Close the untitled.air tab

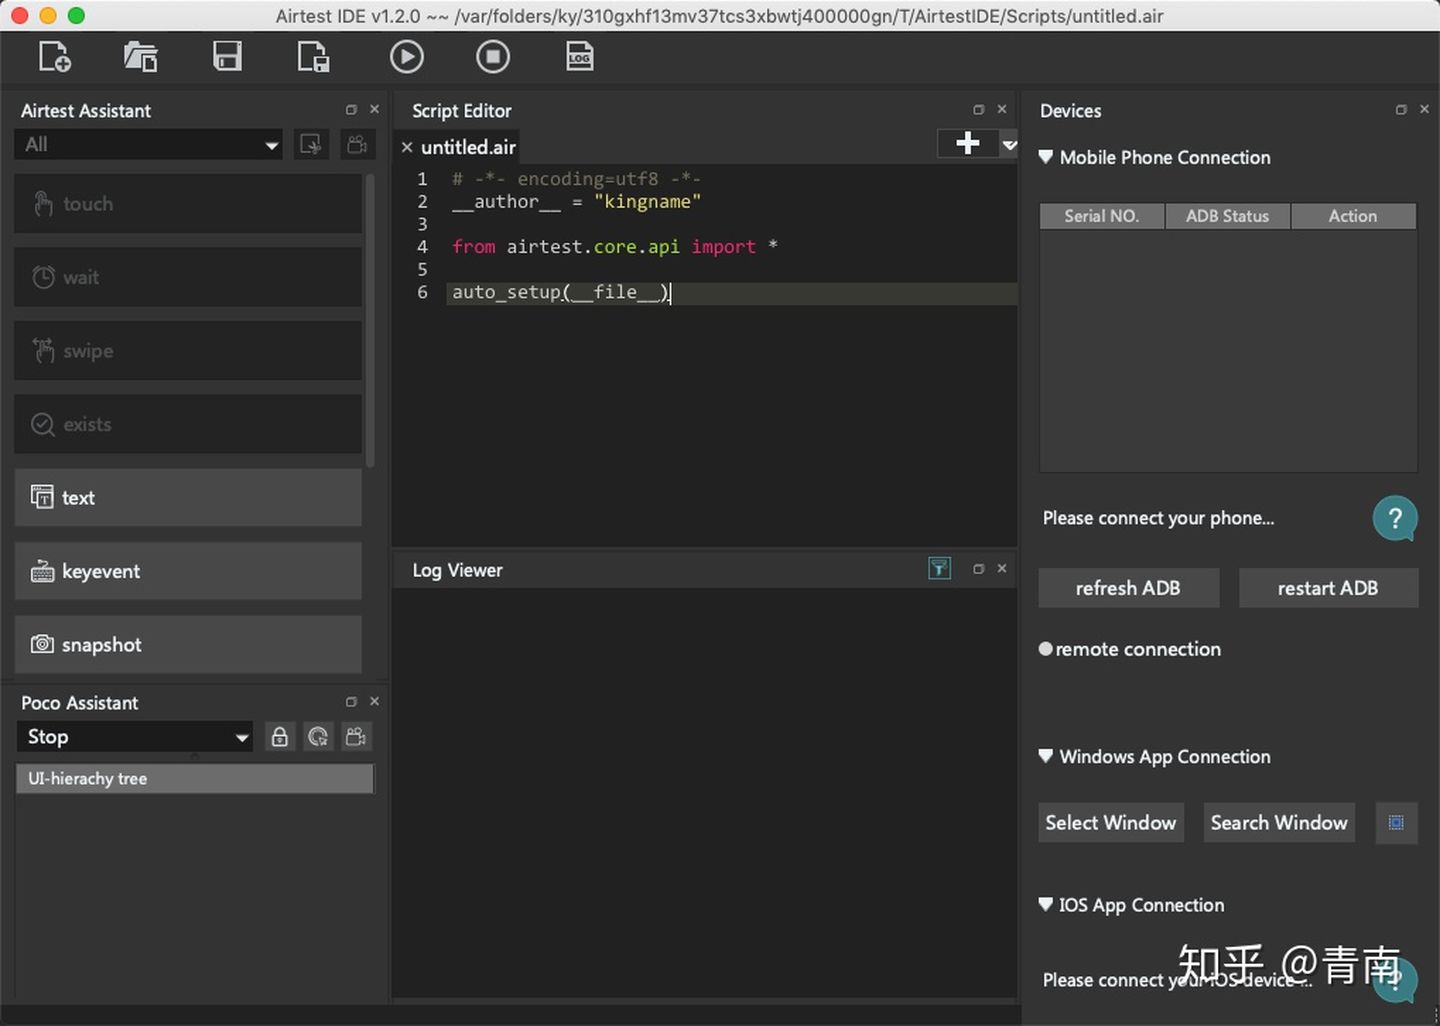pos(407,147)
